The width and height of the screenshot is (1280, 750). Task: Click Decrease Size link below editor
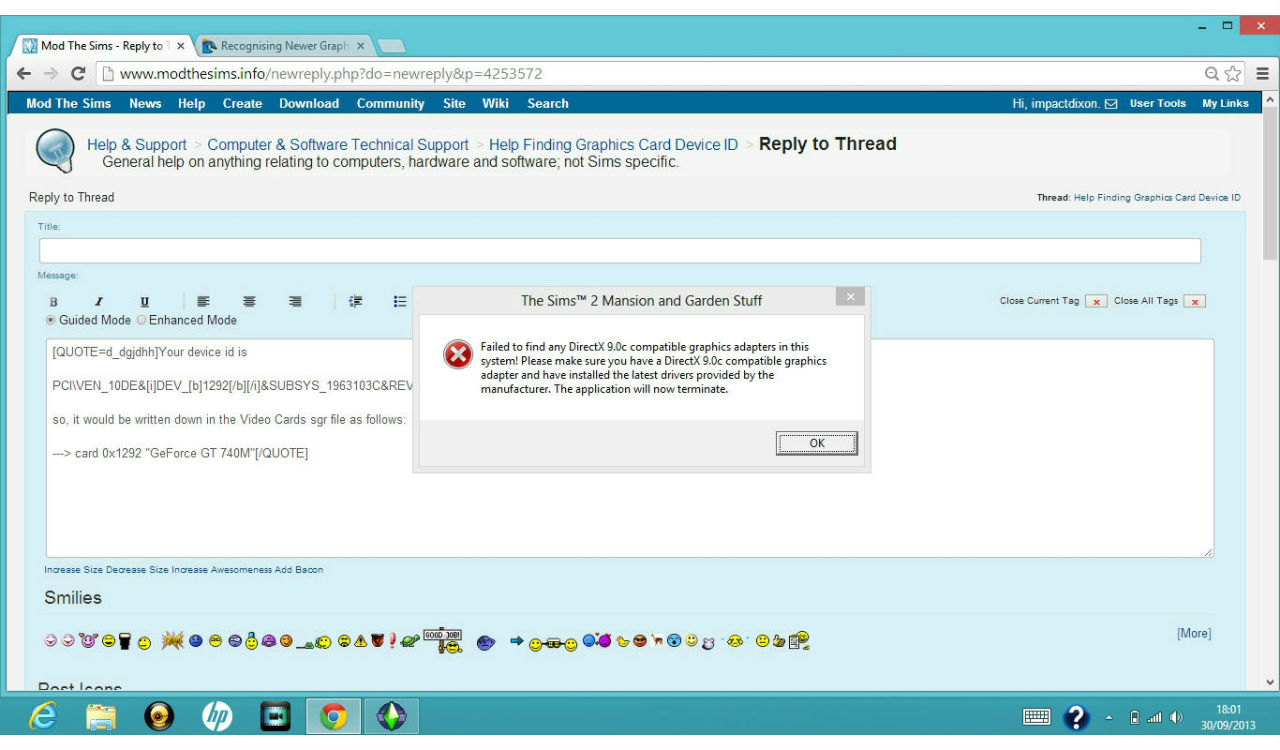pos(137,570)
